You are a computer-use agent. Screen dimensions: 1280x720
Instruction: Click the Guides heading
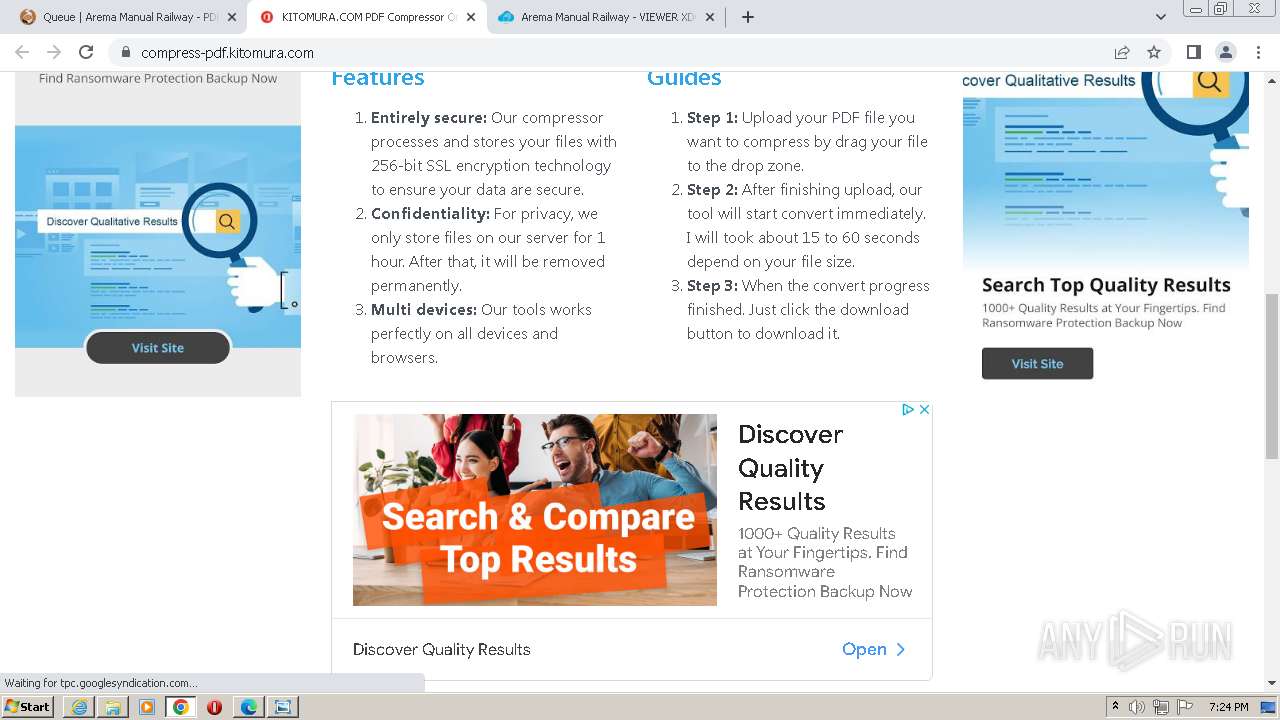coord(684,78)
